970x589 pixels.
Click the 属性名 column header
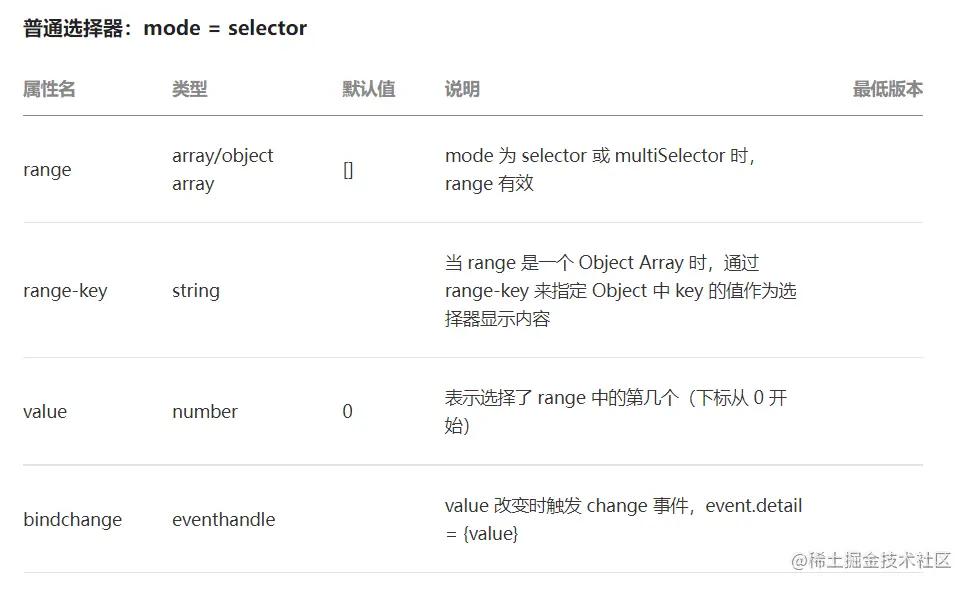(x=49, y=89)
